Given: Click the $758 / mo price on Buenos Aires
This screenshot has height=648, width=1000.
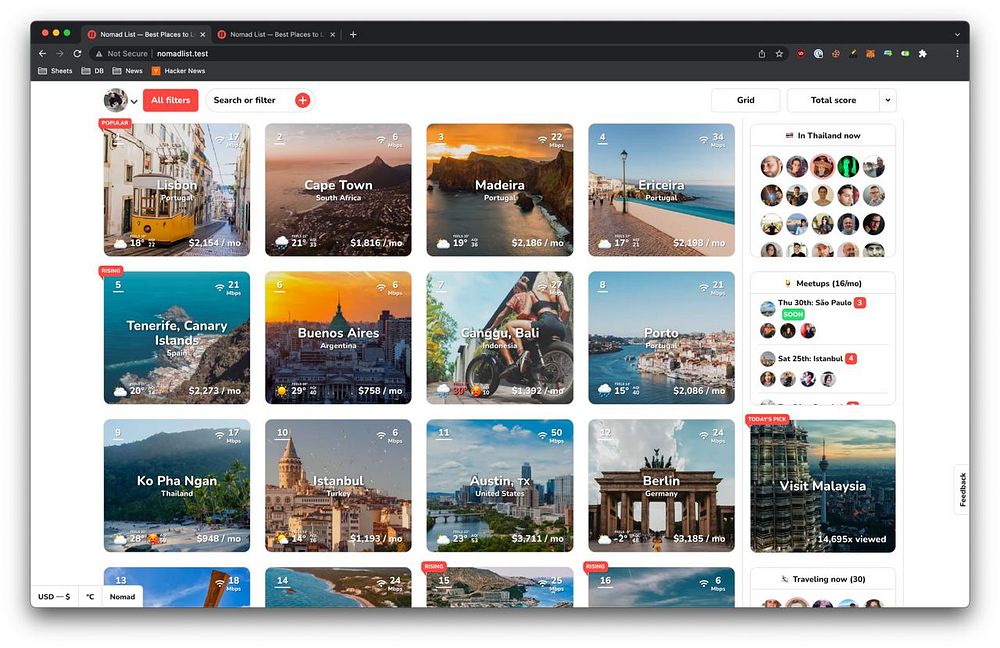Looking at the screenshot, I should (380, 390).
